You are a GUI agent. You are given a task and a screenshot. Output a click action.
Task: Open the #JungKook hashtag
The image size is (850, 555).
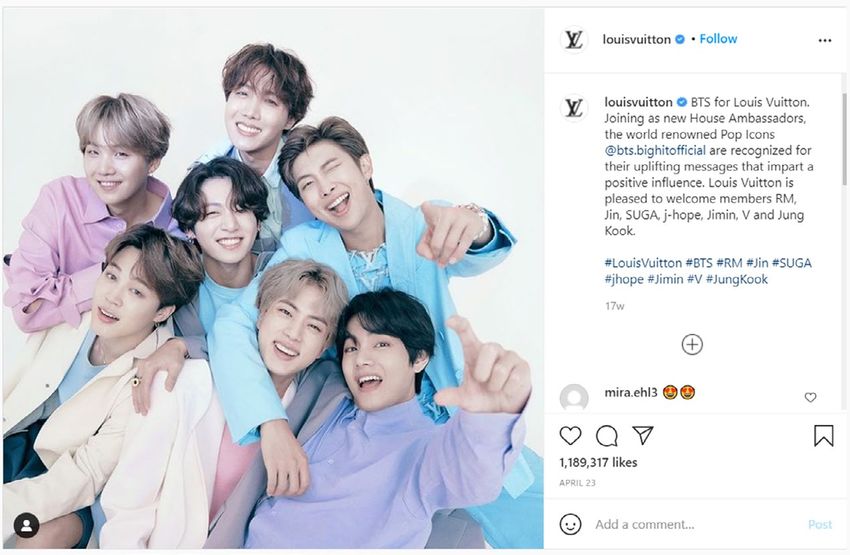[x=737, y=279]
